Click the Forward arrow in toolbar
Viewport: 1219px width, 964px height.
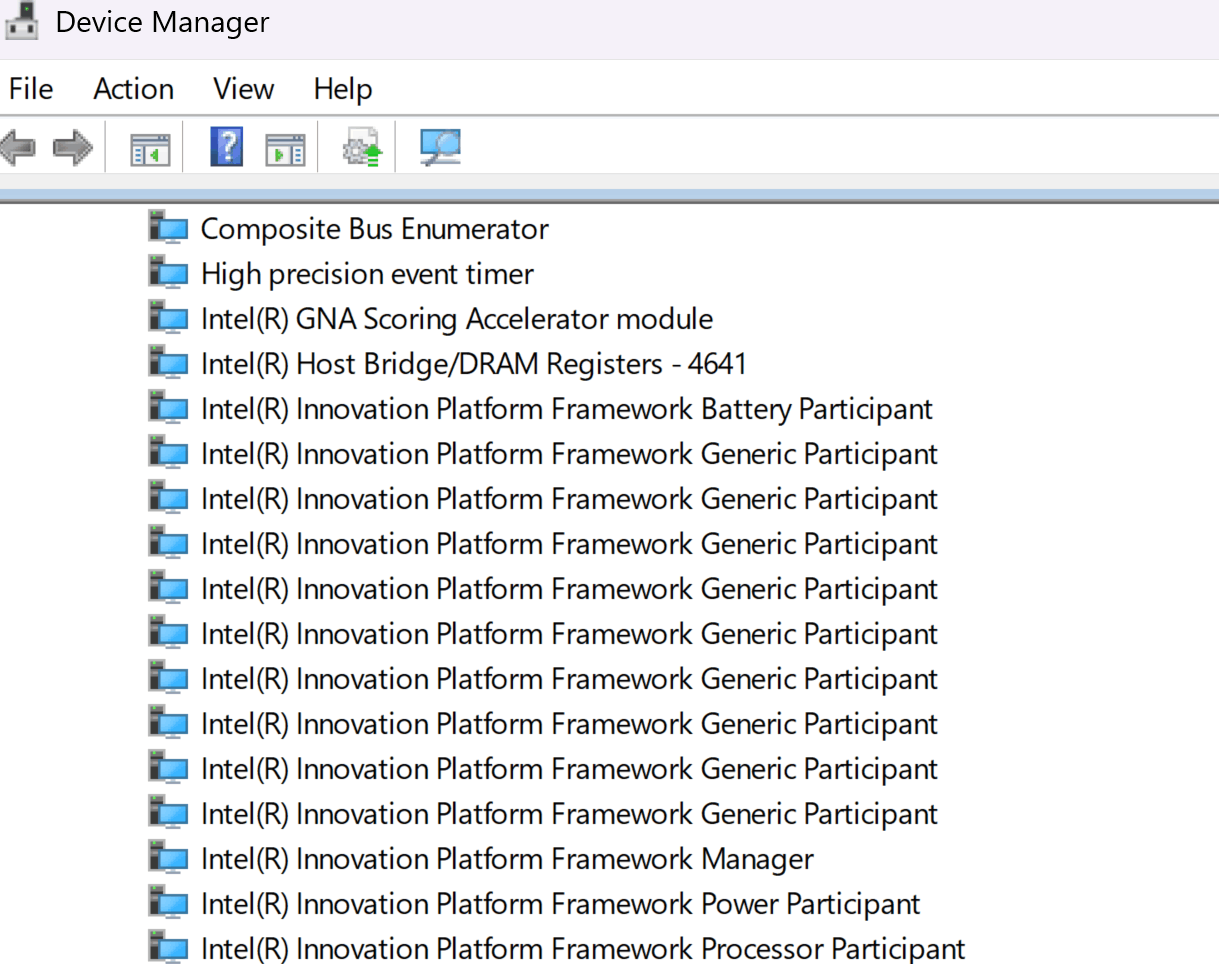[x=72, y=148]
